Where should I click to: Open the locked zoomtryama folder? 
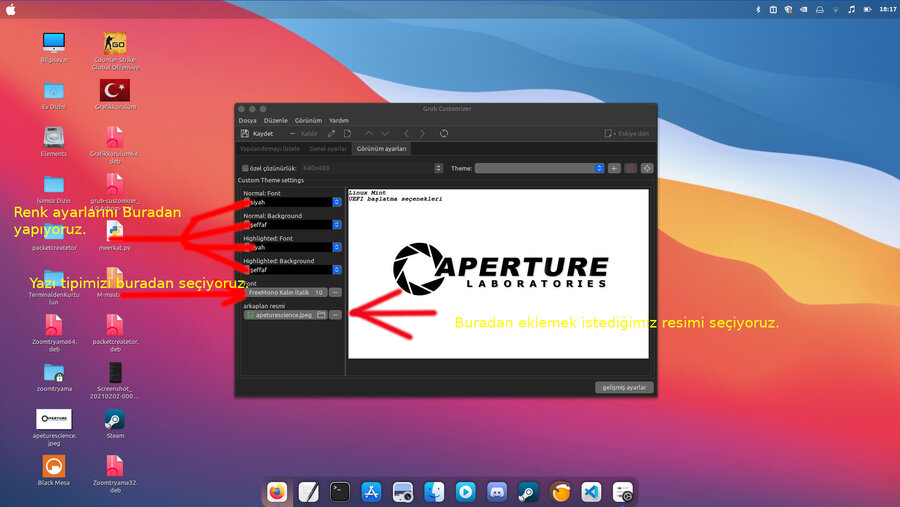pyautogui.click(x=54, y=377)
